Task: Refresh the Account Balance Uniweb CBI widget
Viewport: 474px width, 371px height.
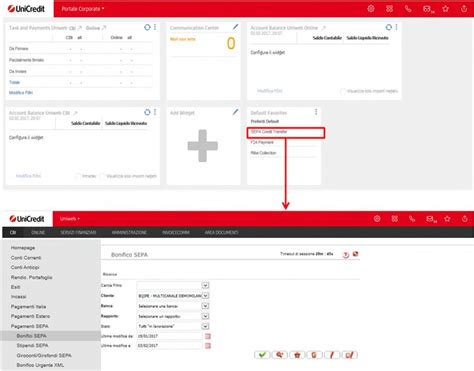Action: [147, 112]
